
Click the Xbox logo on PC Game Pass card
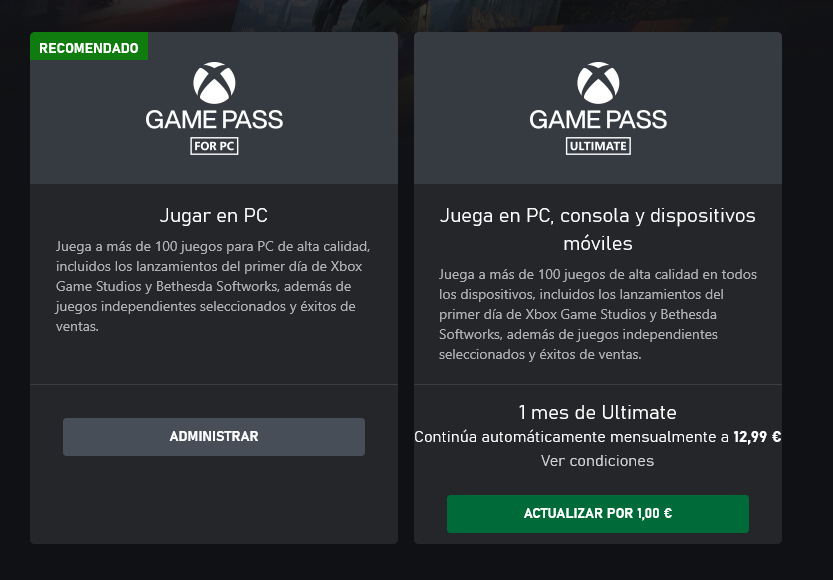214,83
